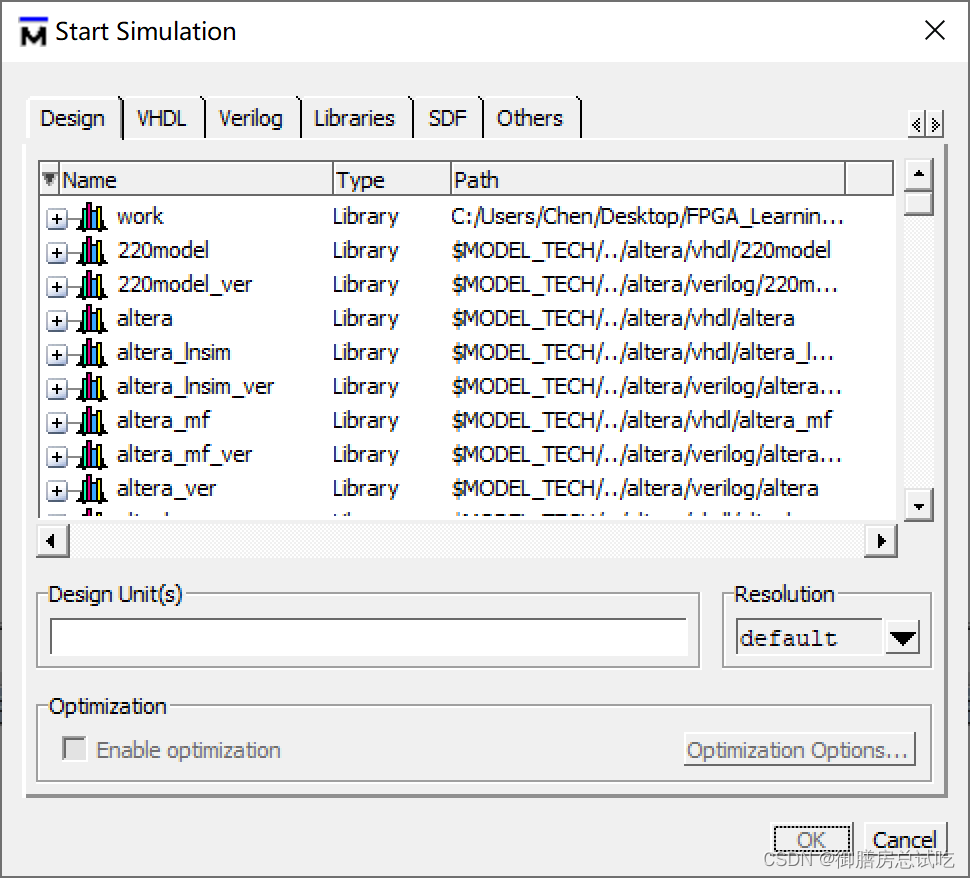Switch to the Design tab

(x=72, y=118)
